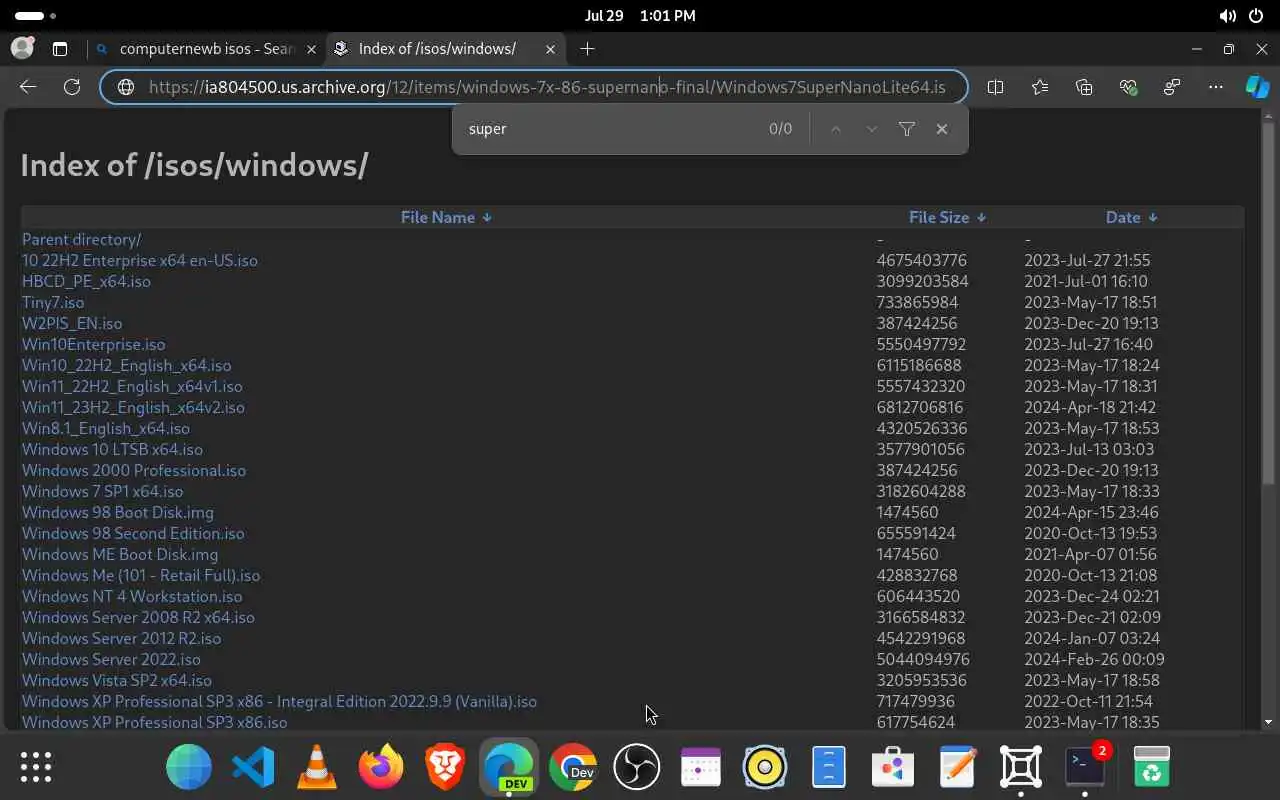Open the Parent directory link

(81, 239)
